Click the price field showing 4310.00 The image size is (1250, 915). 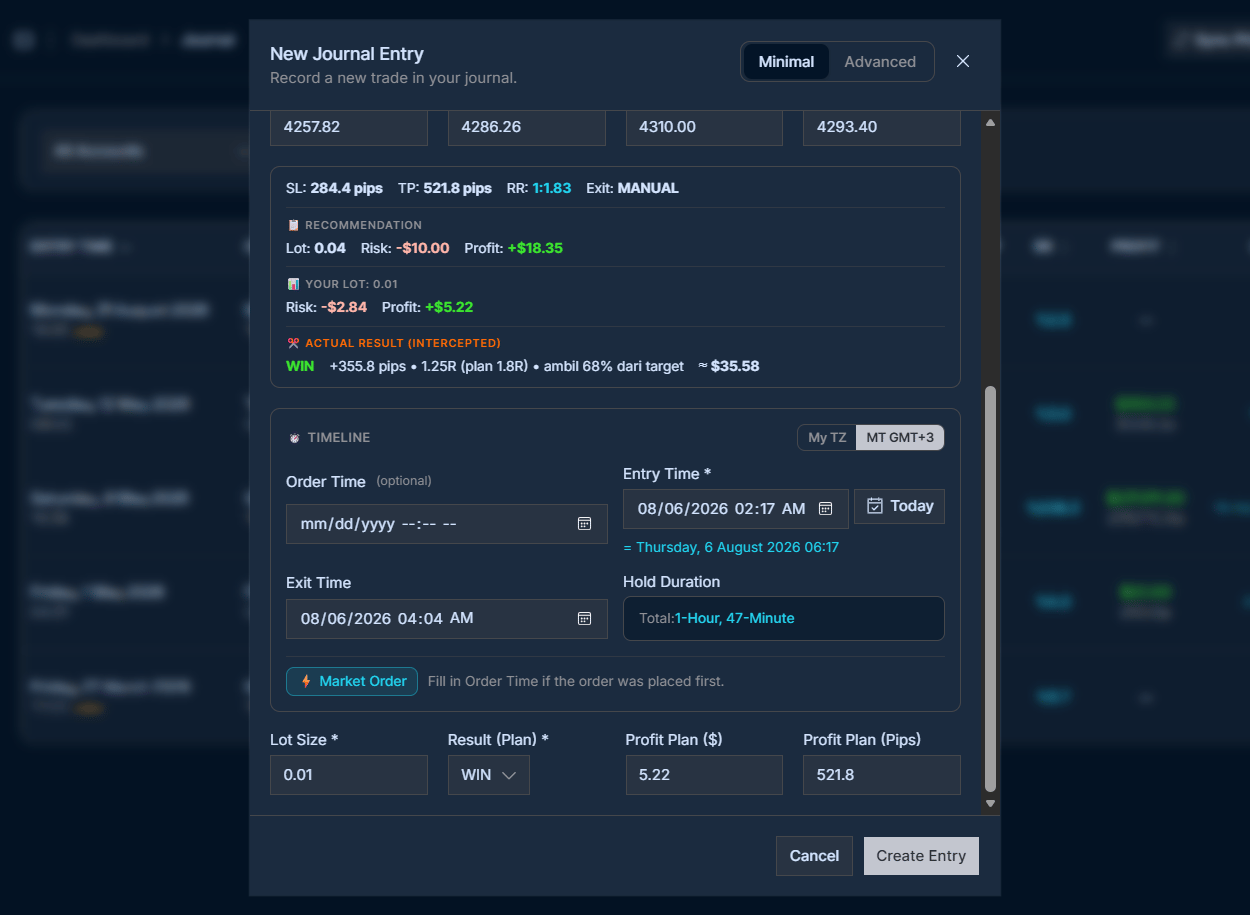pyautogui.click(x=704, y=127)
